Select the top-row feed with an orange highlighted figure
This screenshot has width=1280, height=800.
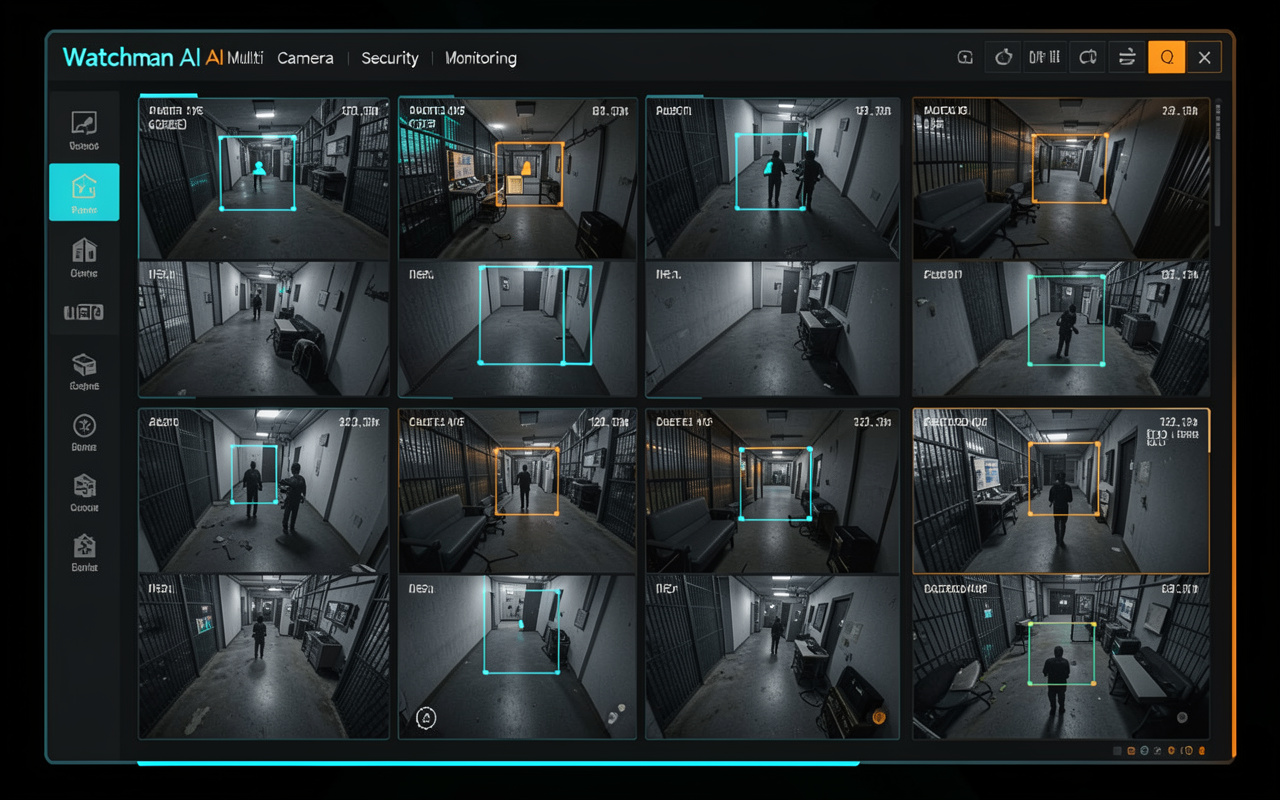(x=517, y=179)
